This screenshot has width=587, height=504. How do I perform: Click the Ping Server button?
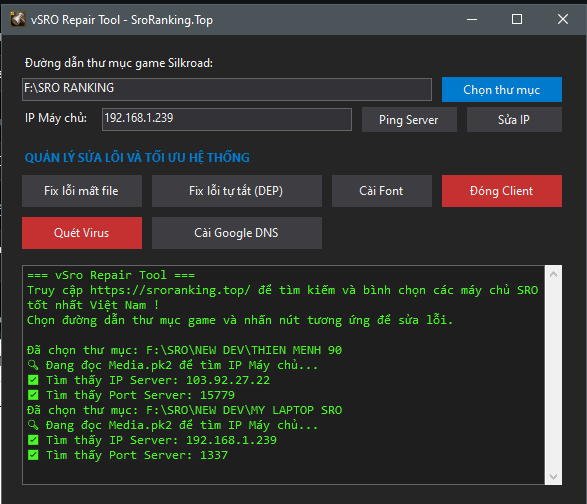[409, 119]
